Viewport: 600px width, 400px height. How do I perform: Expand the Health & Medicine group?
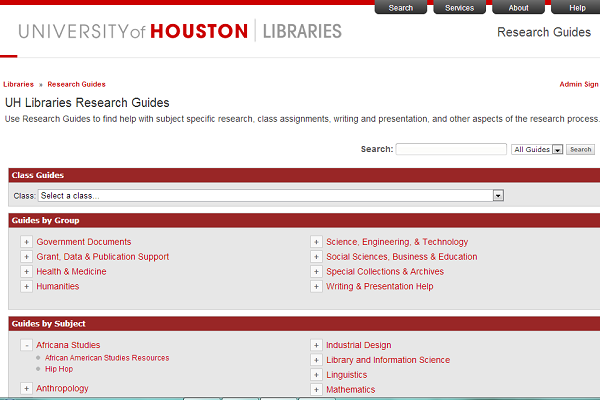[x=26, y=272]
